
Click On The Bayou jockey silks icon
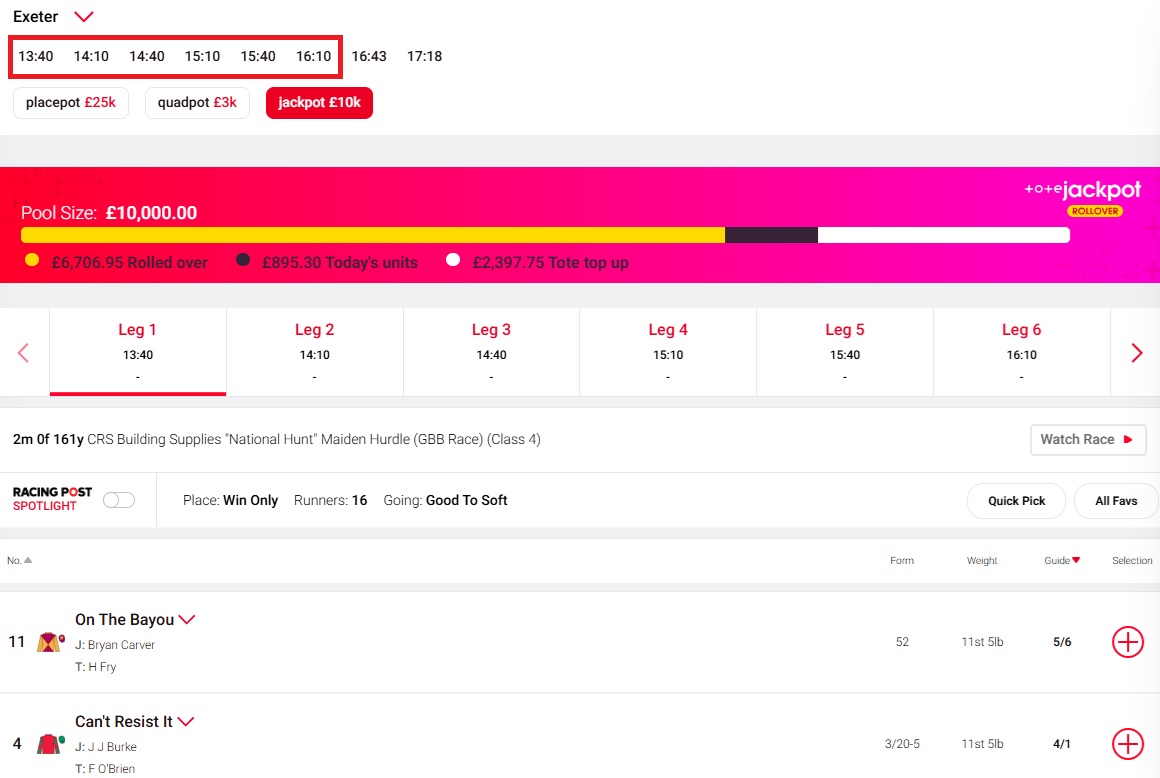(50, 642)
